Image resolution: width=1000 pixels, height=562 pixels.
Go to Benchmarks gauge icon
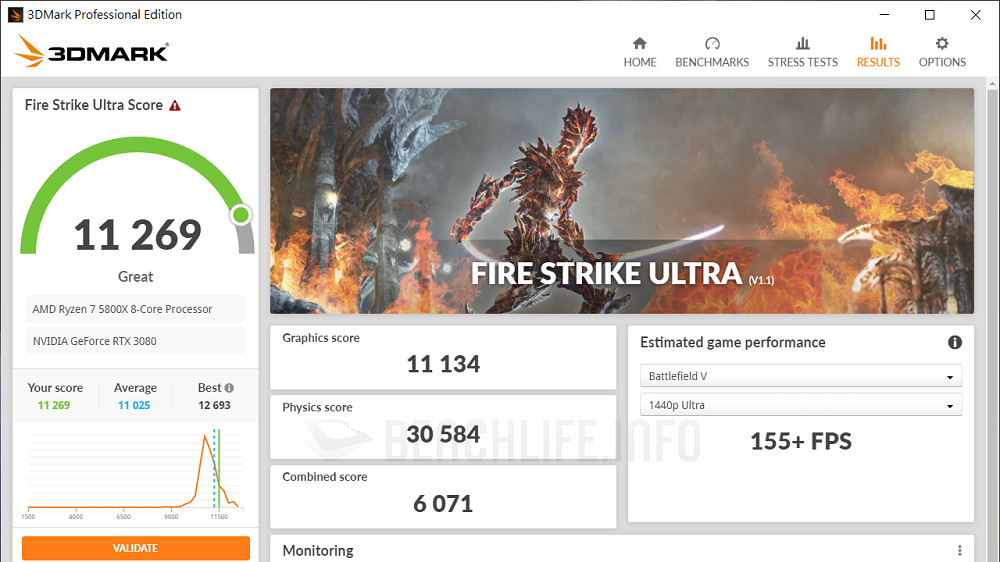[x=712, y=44]
